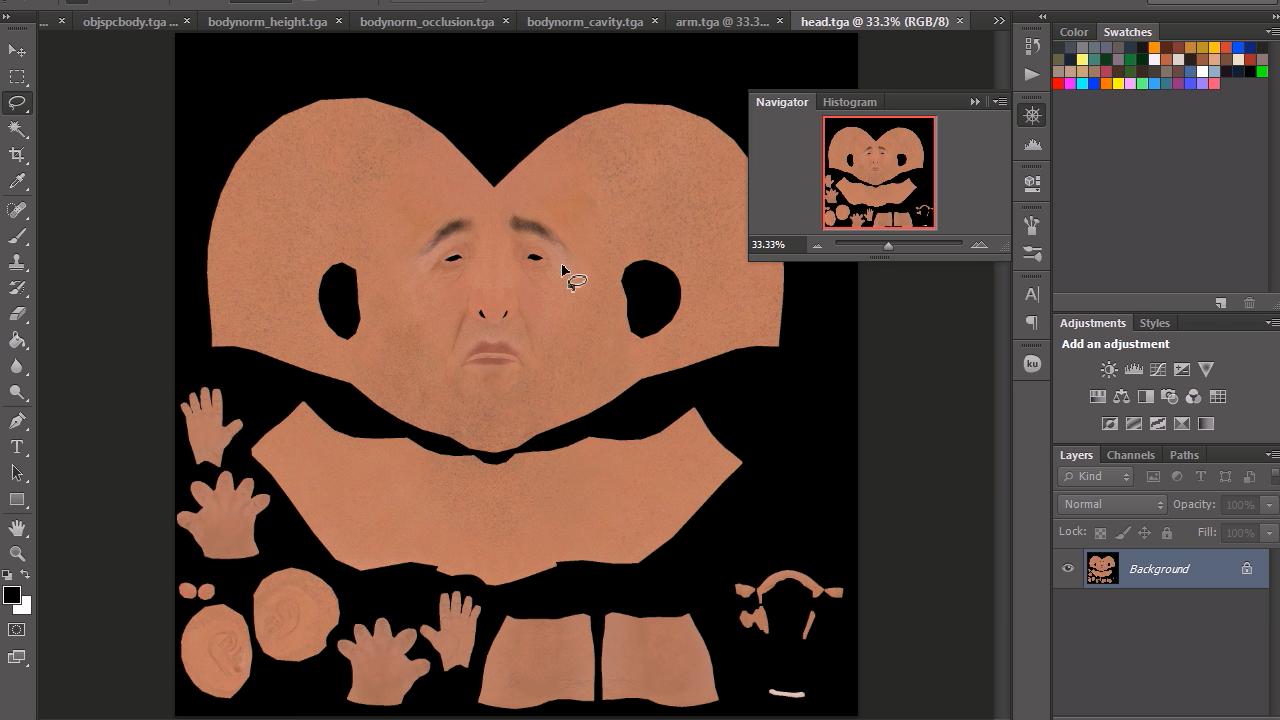Expand the Opacity slider dropdown arrow
Image resolution: width=1280 pixels, height=720 pixels.
pos(1269,505)
